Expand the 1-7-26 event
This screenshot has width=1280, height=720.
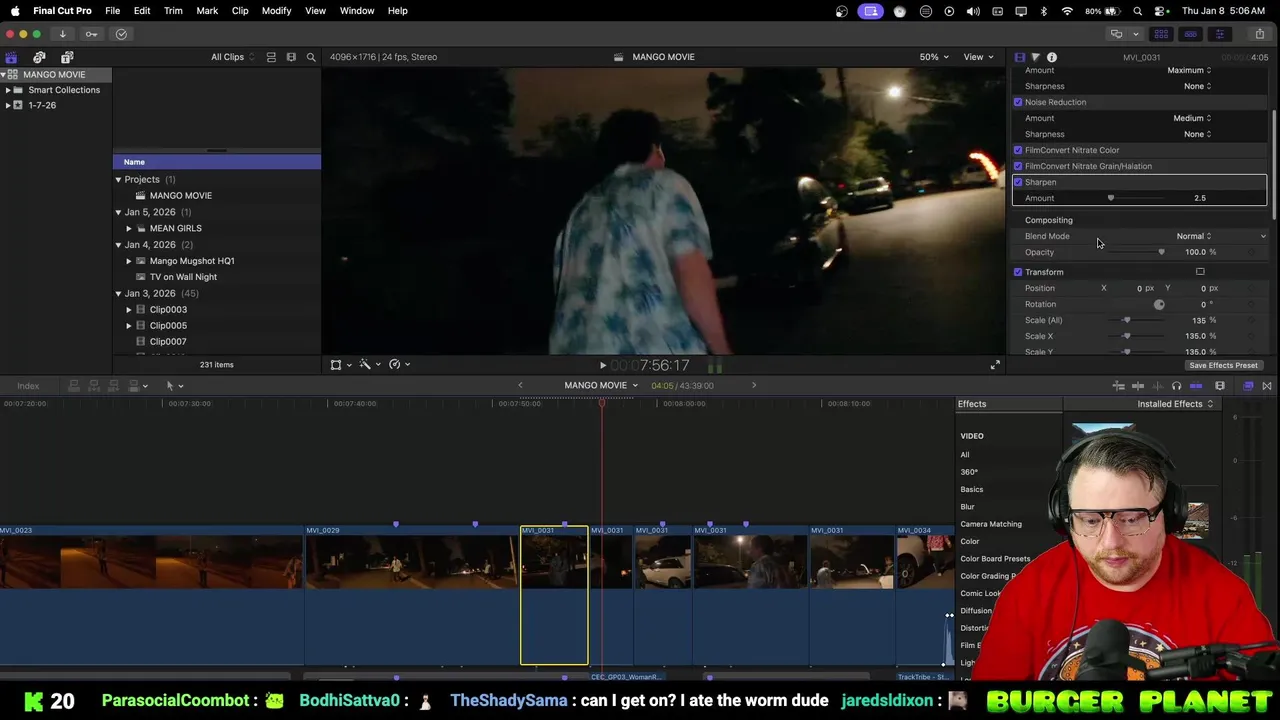[8, 105]
